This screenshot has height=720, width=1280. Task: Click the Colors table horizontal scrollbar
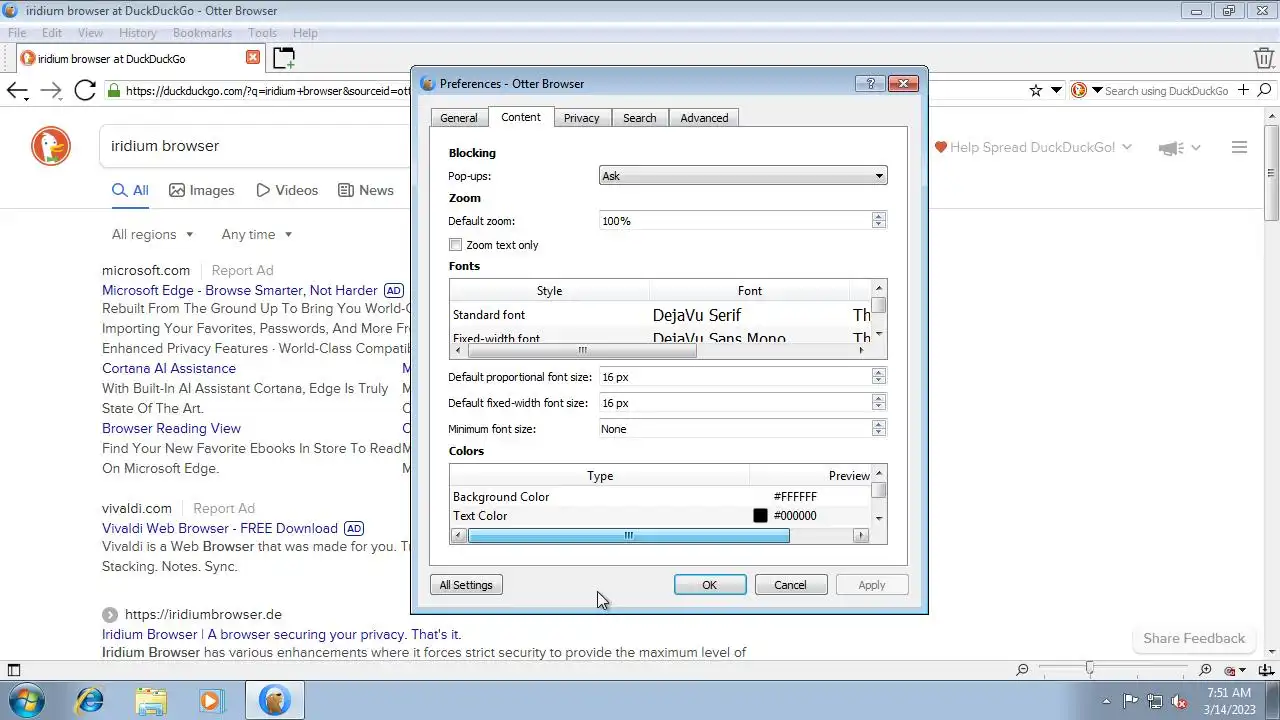pyautogui.click(x=628, y=536)
